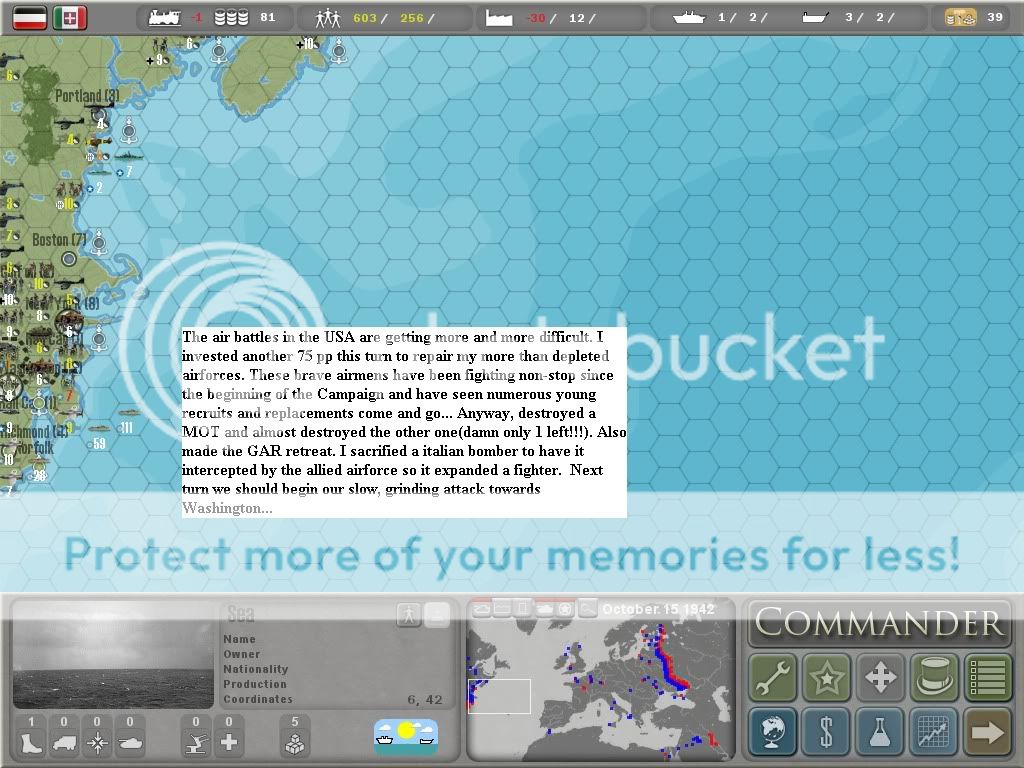Click the October 15 1942 date label
The width and height of the screenshot is (1024, 768).
click(x=658, y=609)
